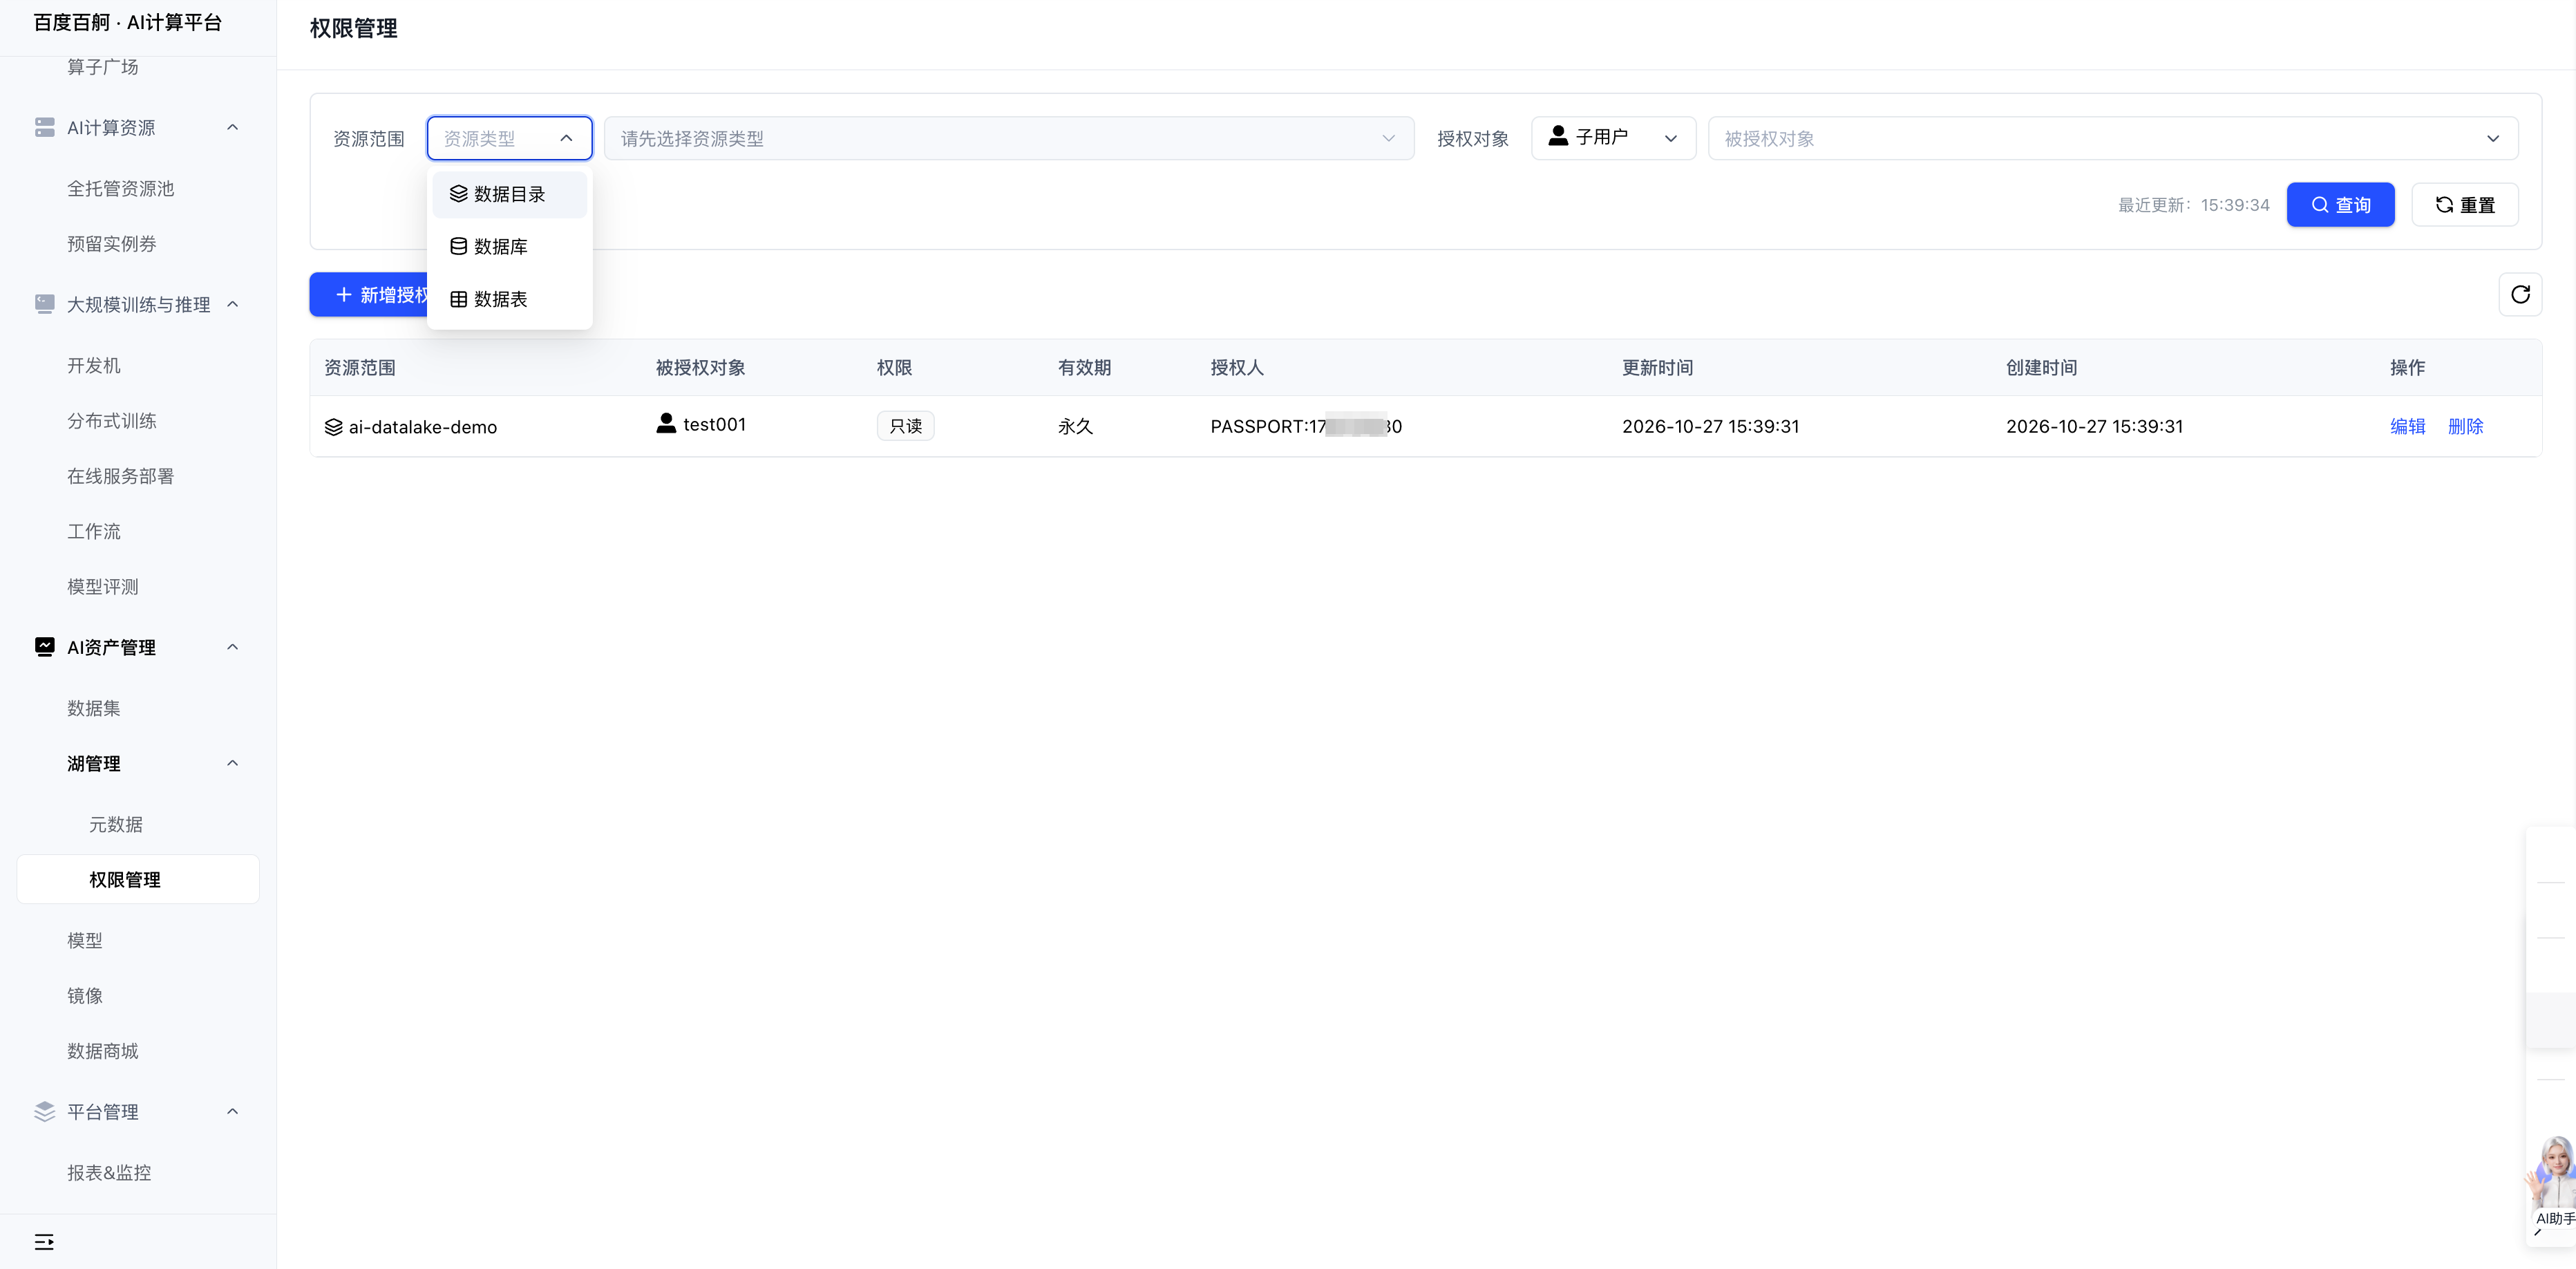The height and width of the screenshot is (1269, 2576).
Task: Collapse the sidebar with bottom menu icon
Action: point(44,1242)
